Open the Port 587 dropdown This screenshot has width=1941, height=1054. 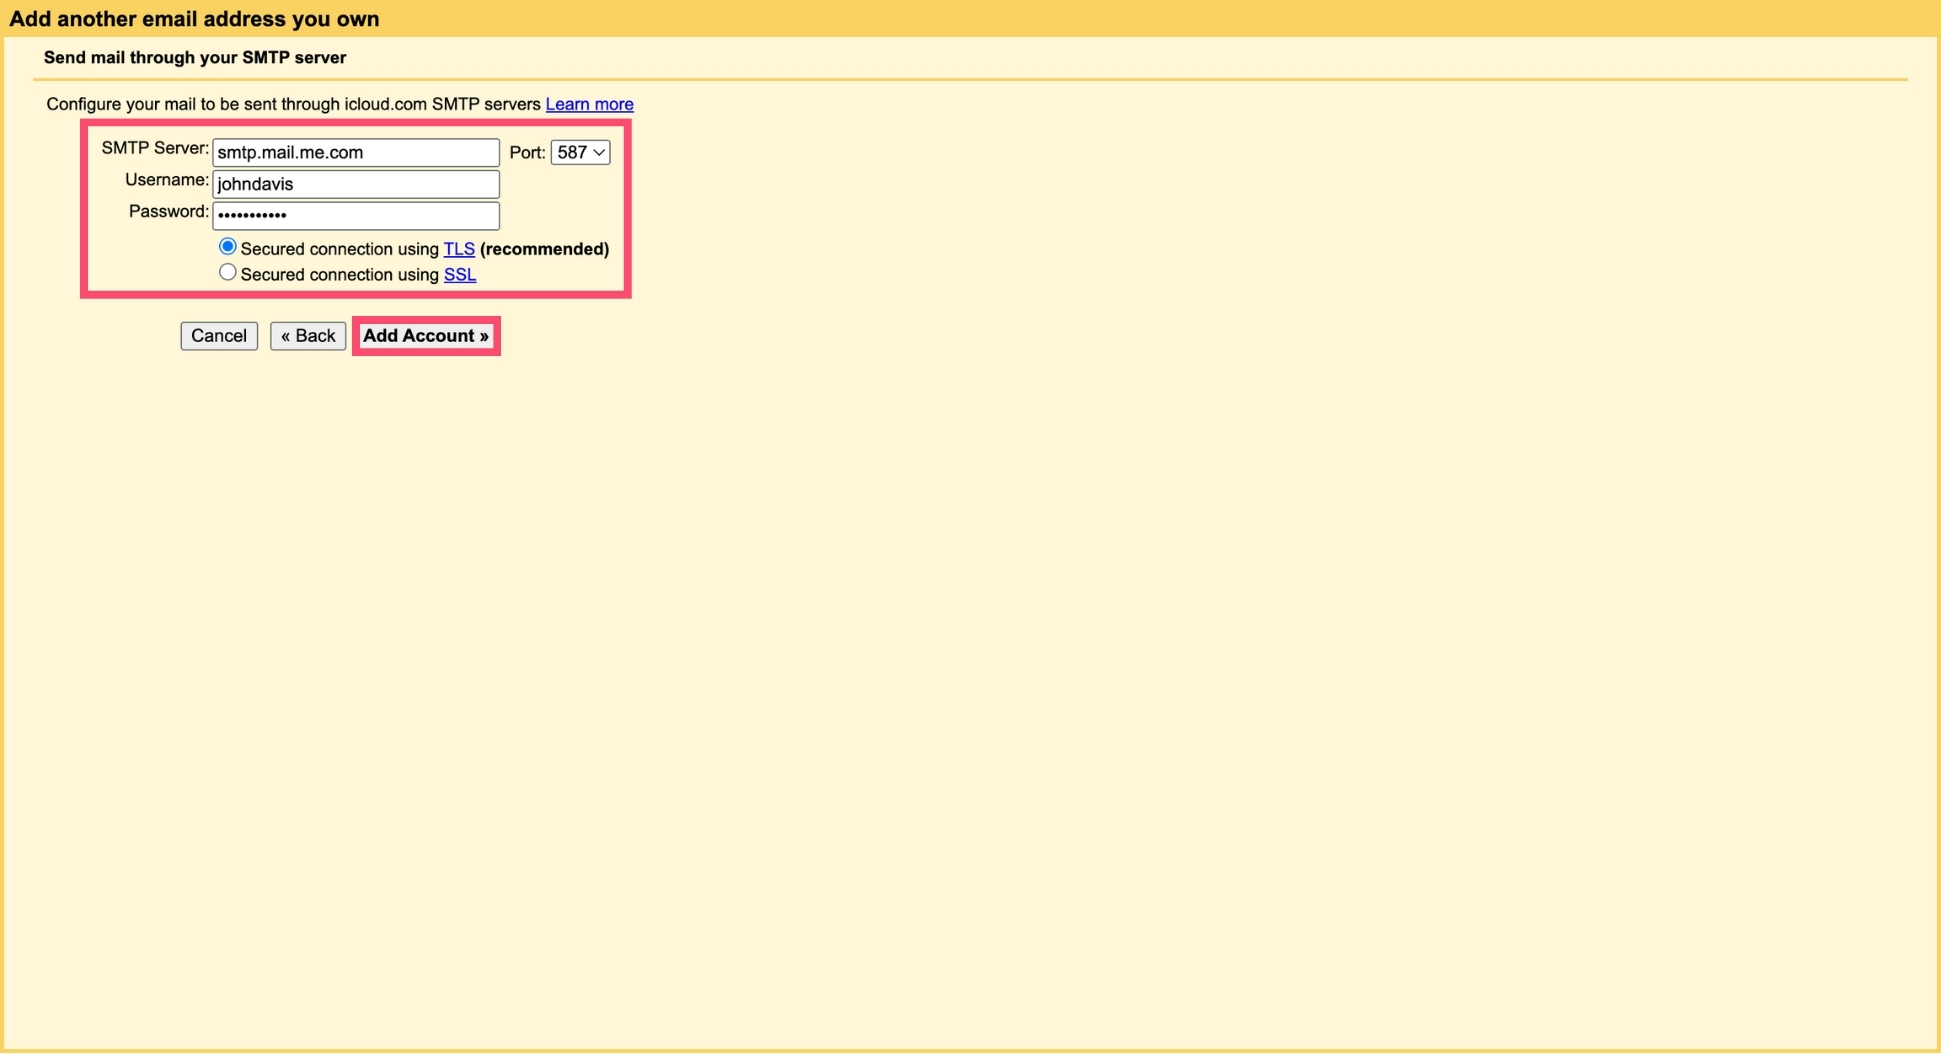pos(580,152)
